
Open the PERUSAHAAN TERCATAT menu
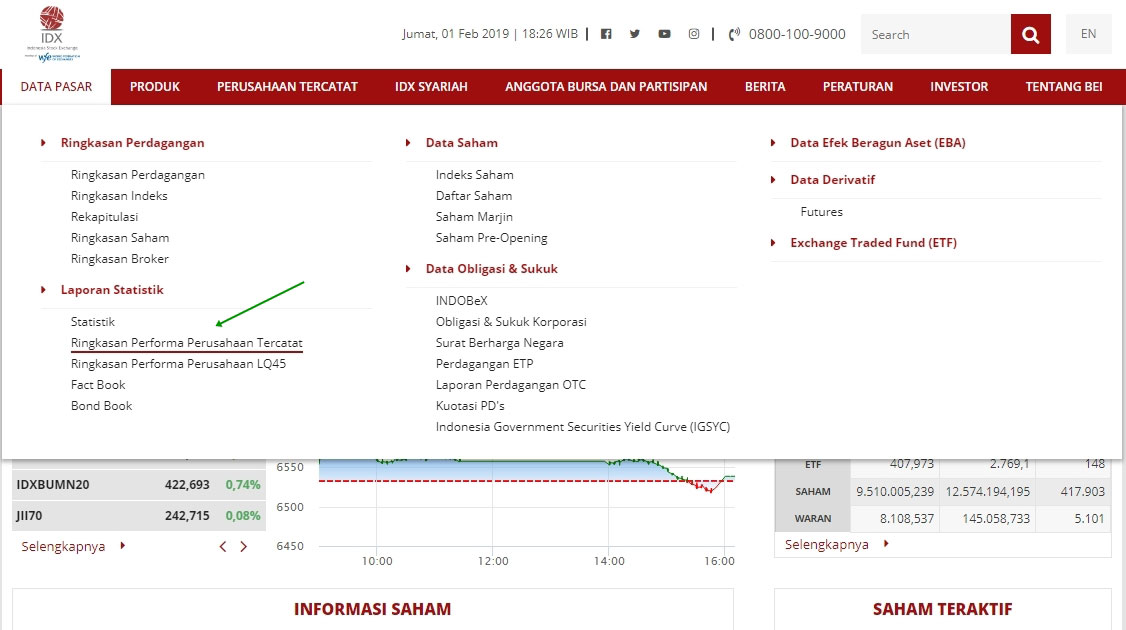287,87
